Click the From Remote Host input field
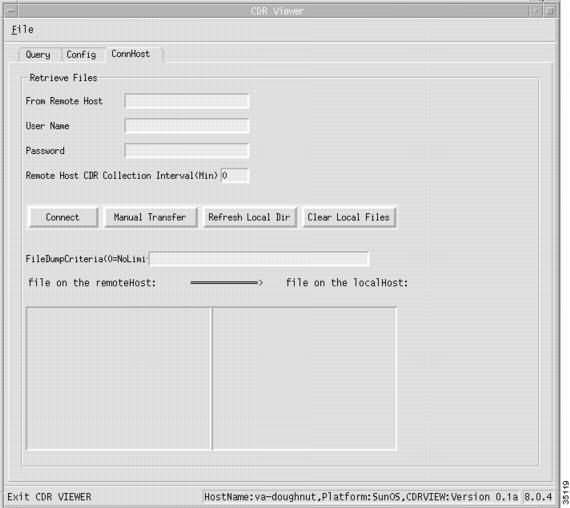This screenshot has height=508, width=570. (x=187, y=101)
